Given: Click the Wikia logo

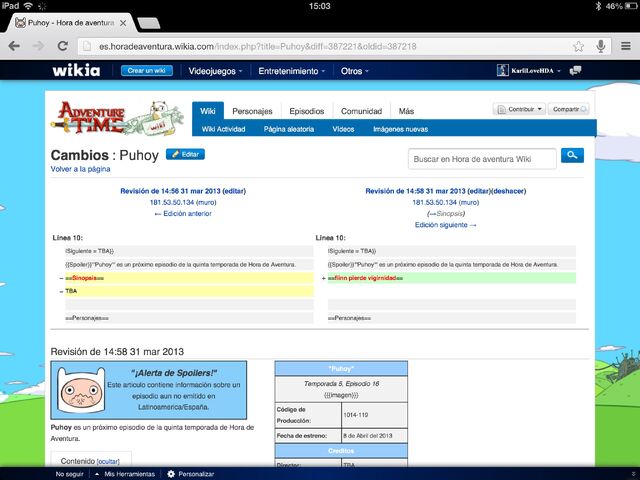Looking at the screenshot, I should click(76, 71).
